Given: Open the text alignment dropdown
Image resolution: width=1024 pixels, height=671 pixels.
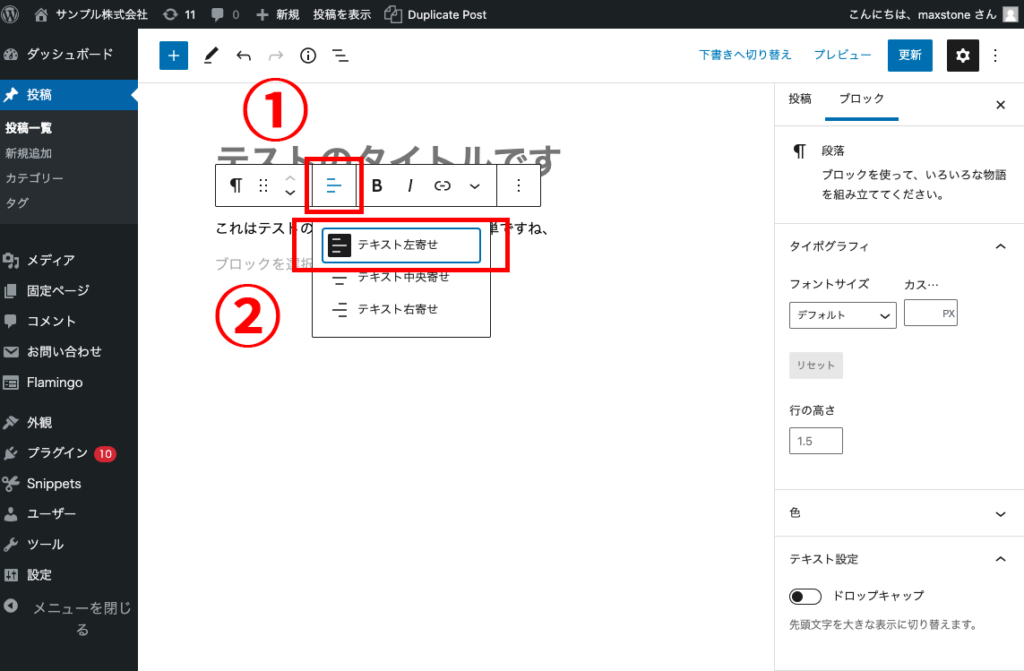Looking at the screenshot, I should 334,185.
